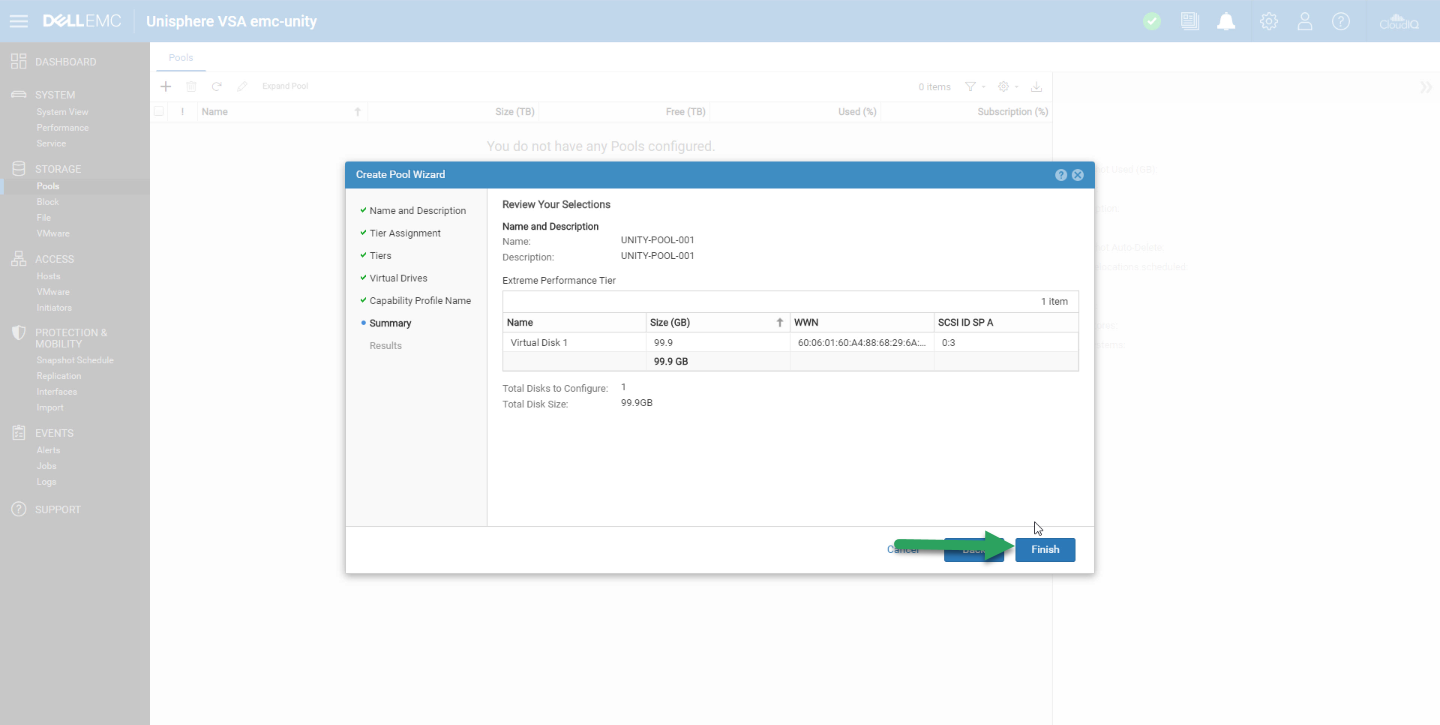This screenshot has height=725, width=1440.
Task: Click the SCSI ID SP A column header
Action: (x=1006, y=323)
